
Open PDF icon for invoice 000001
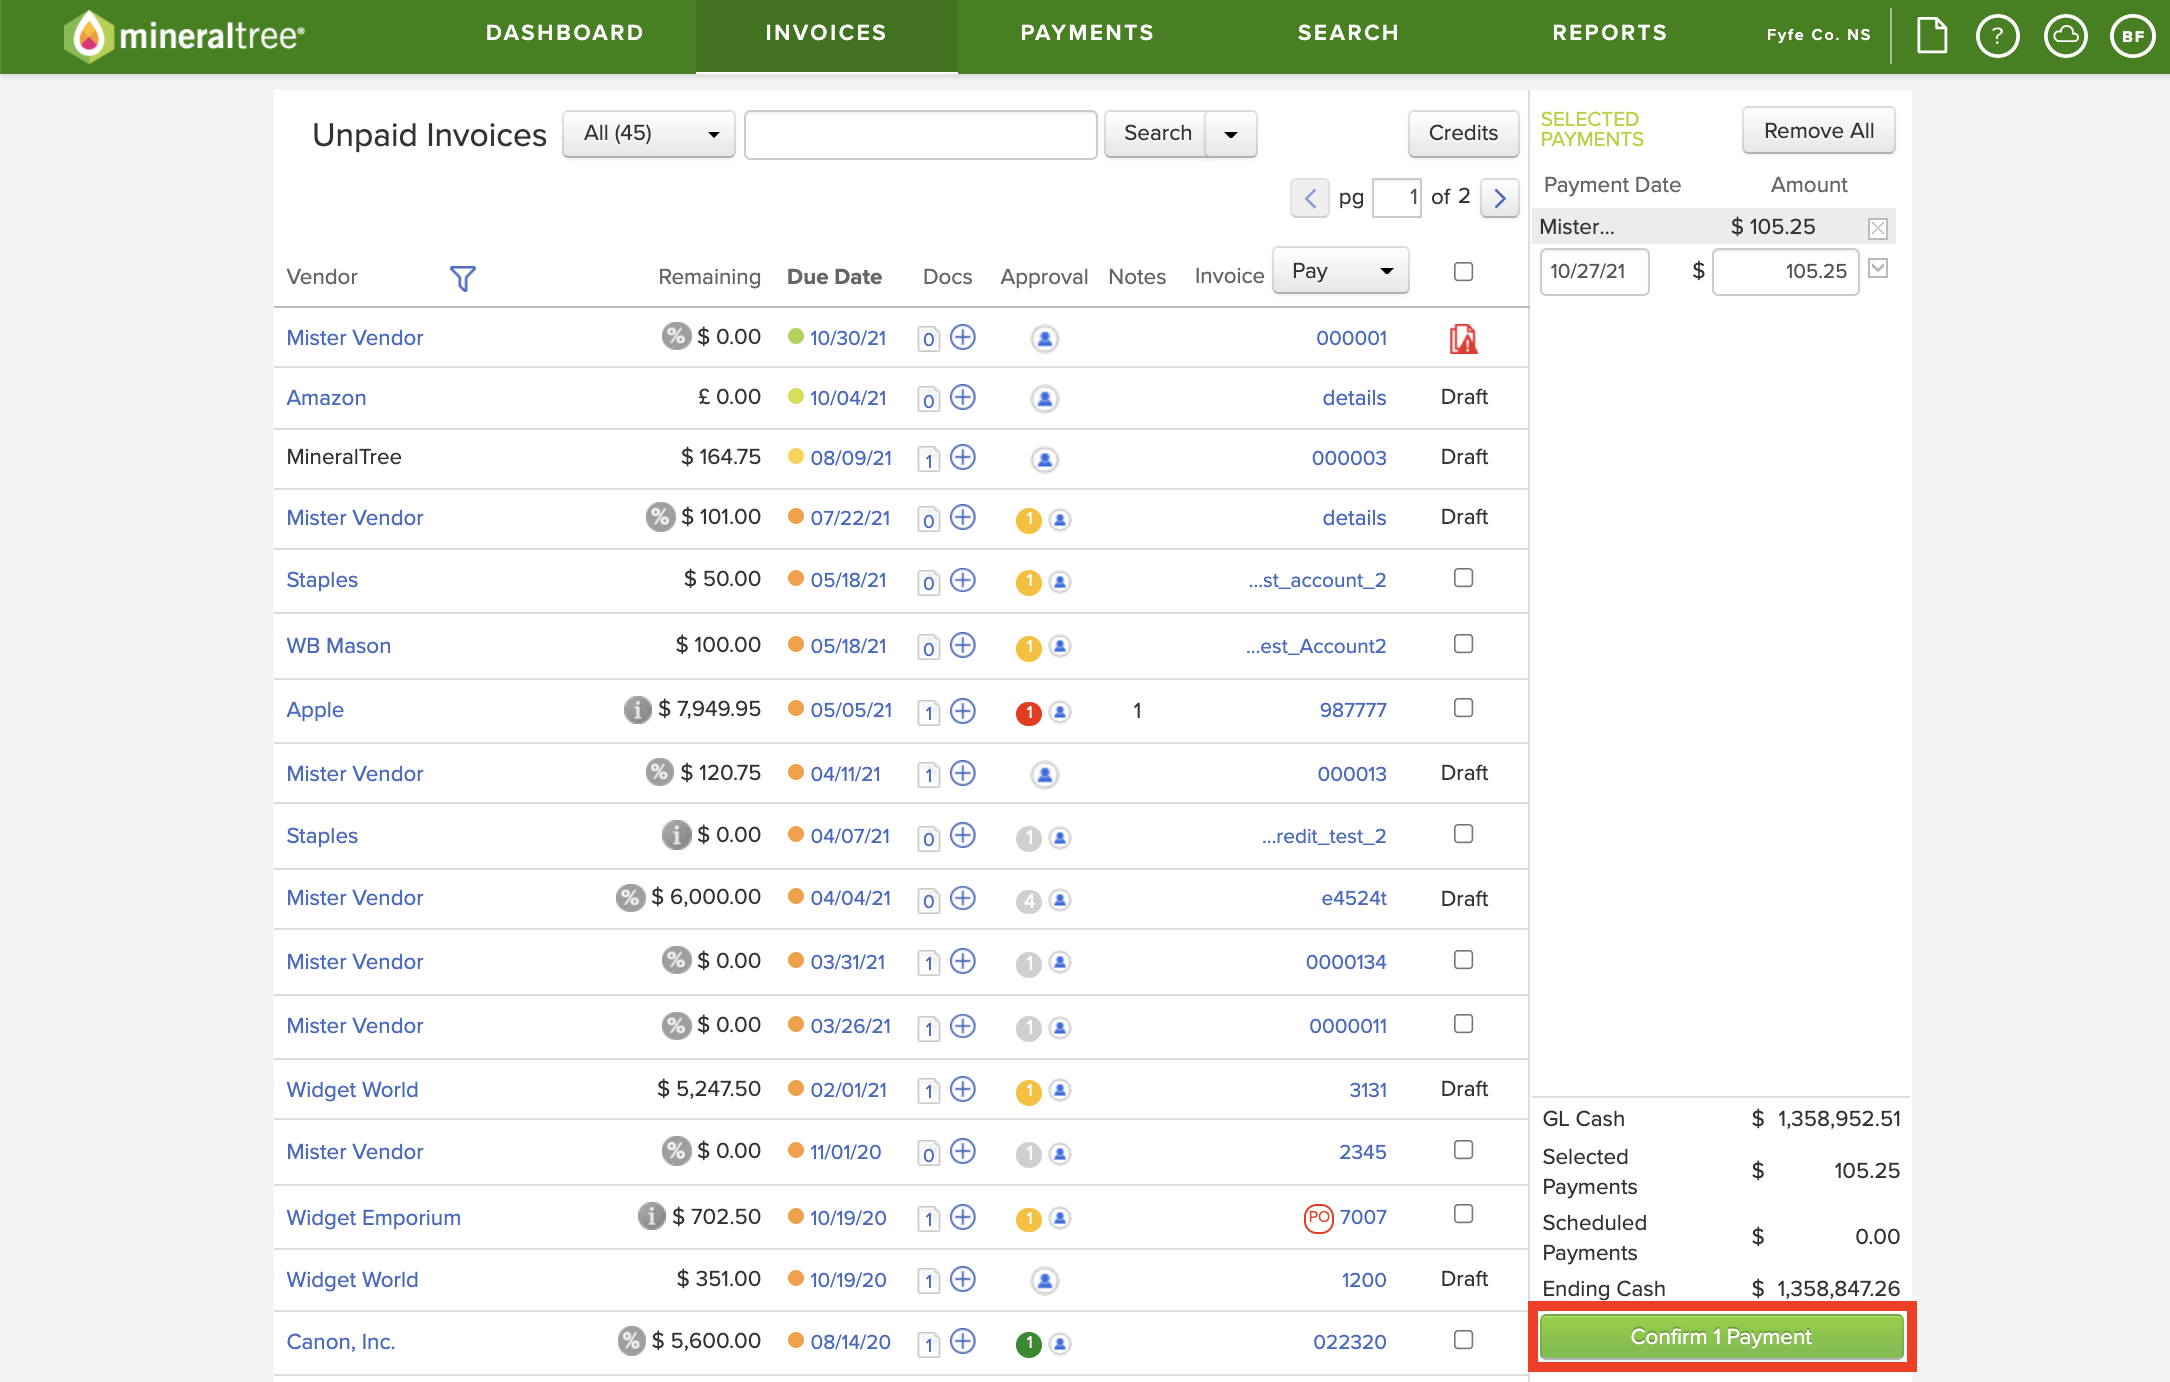point(1463,339)
